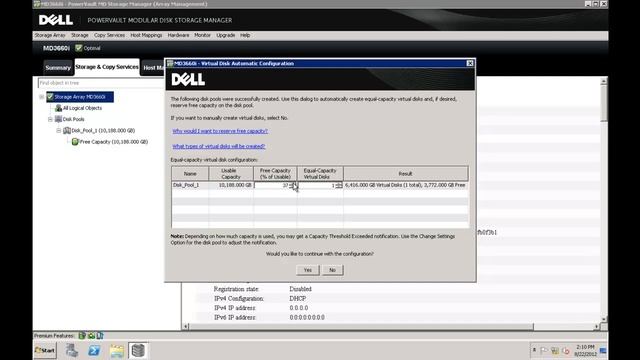
Task: Click the green Optimal status checkmark icon
Action: (79, 48)
